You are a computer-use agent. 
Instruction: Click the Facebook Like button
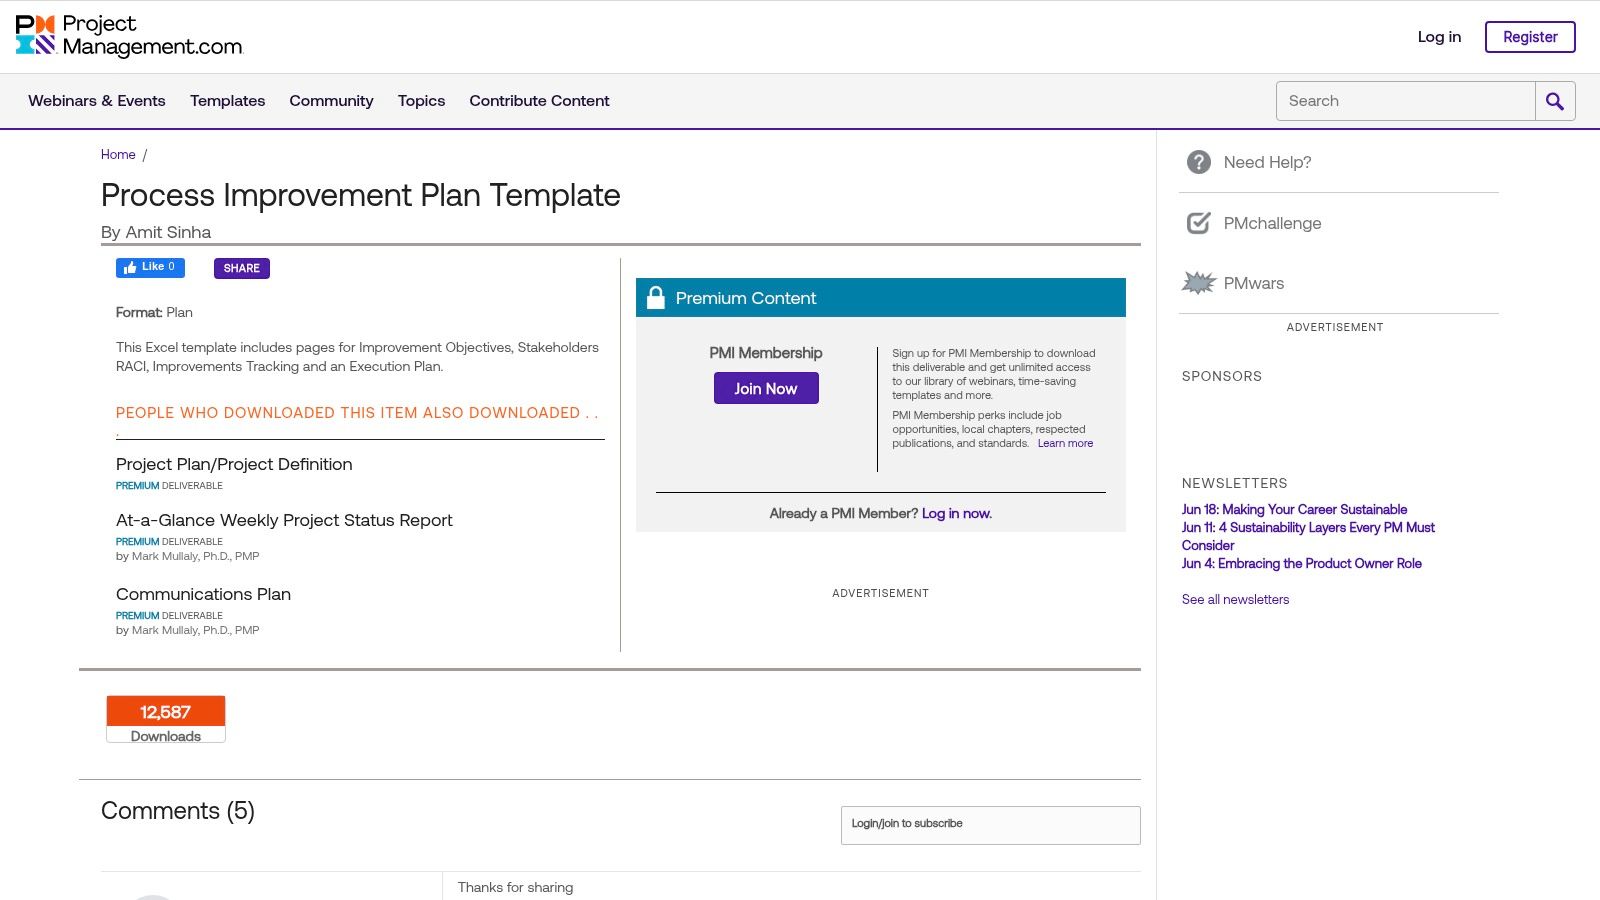click(150, 267)
